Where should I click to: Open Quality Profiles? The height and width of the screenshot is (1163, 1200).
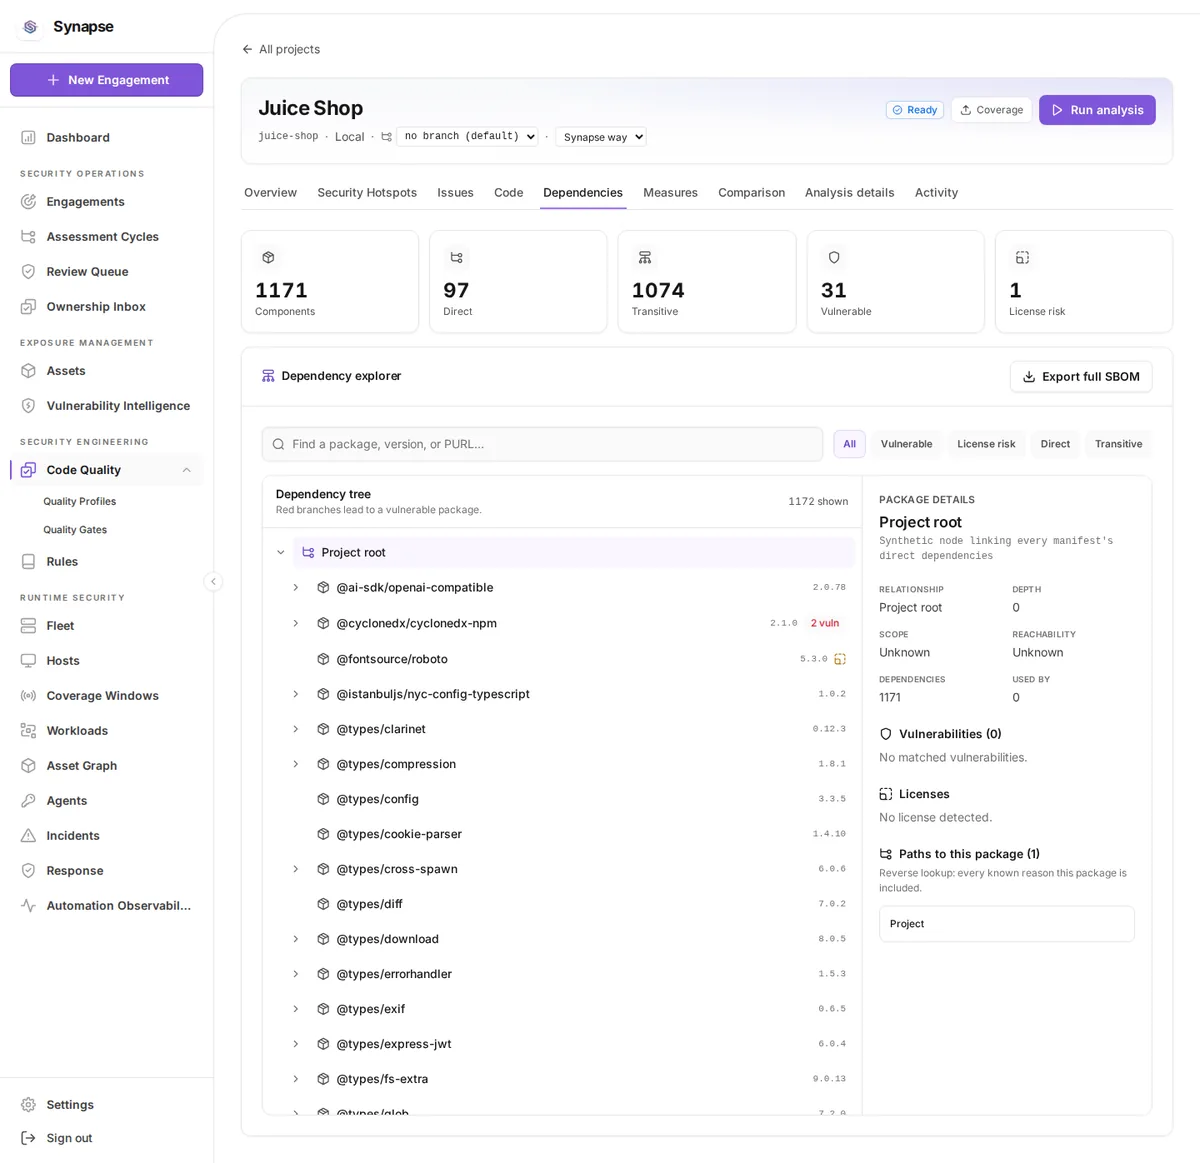[x=80, y=502]
